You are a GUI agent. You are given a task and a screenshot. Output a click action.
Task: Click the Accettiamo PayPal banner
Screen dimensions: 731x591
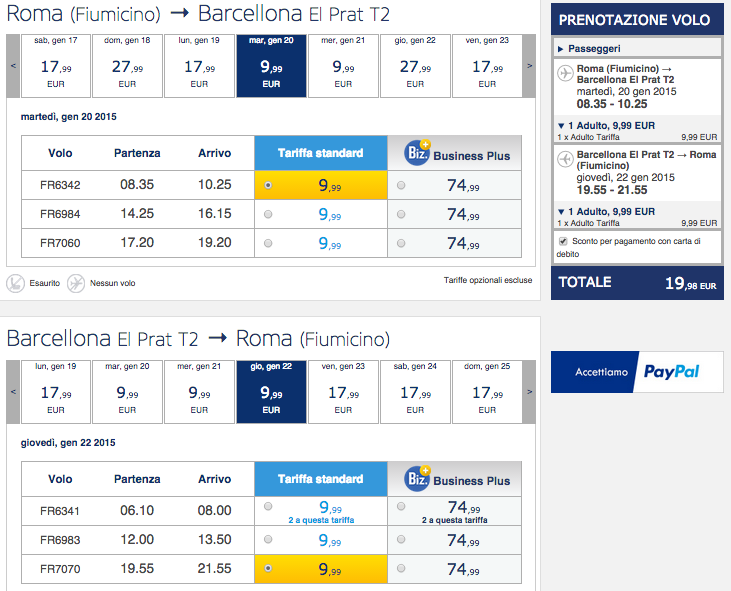point(637,372)
